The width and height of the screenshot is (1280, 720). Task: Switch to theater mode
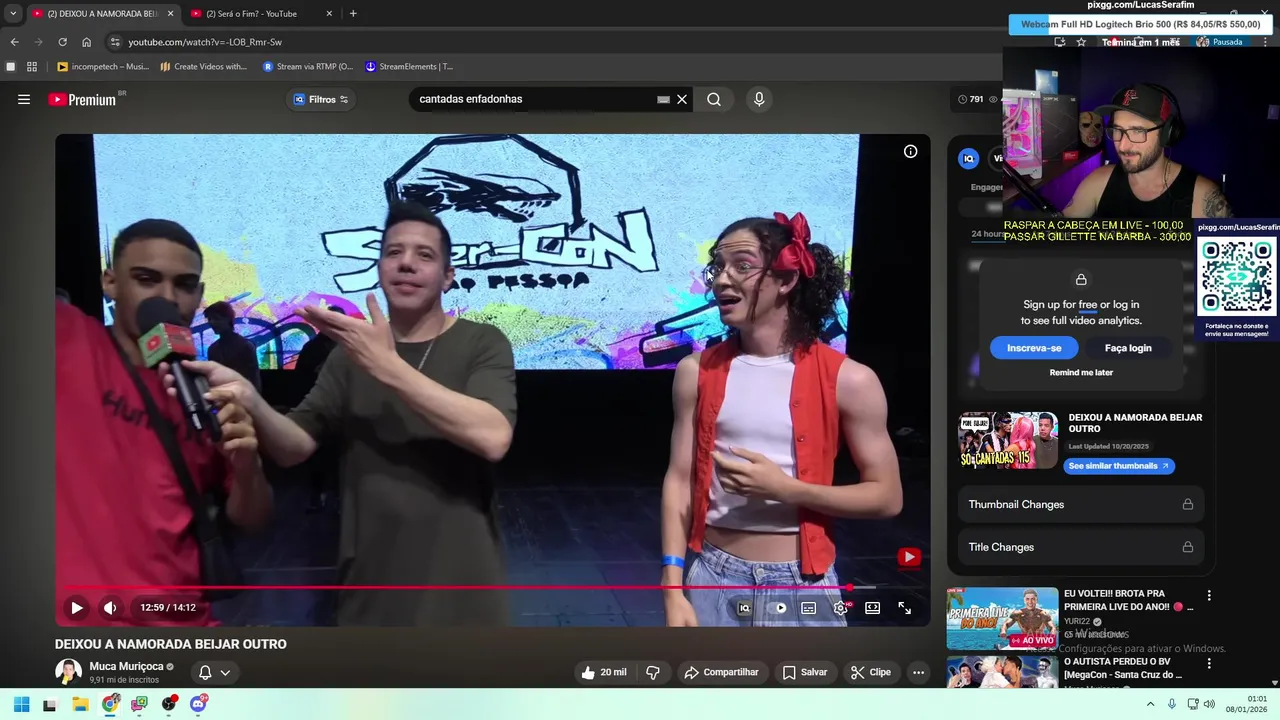(x=872, y=607)
